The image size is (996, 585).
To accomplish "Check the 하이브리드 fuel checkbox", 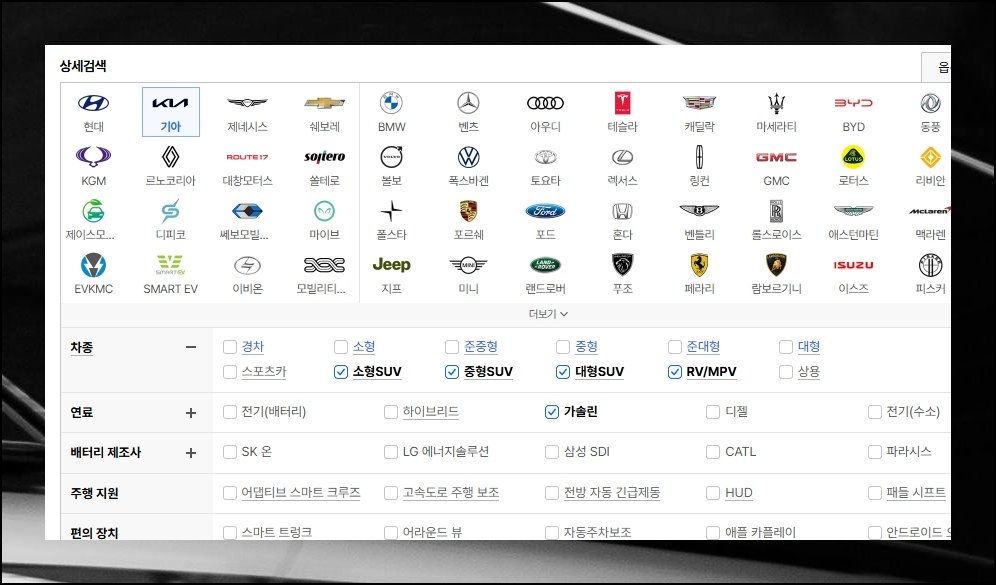I will click(391, 412).
